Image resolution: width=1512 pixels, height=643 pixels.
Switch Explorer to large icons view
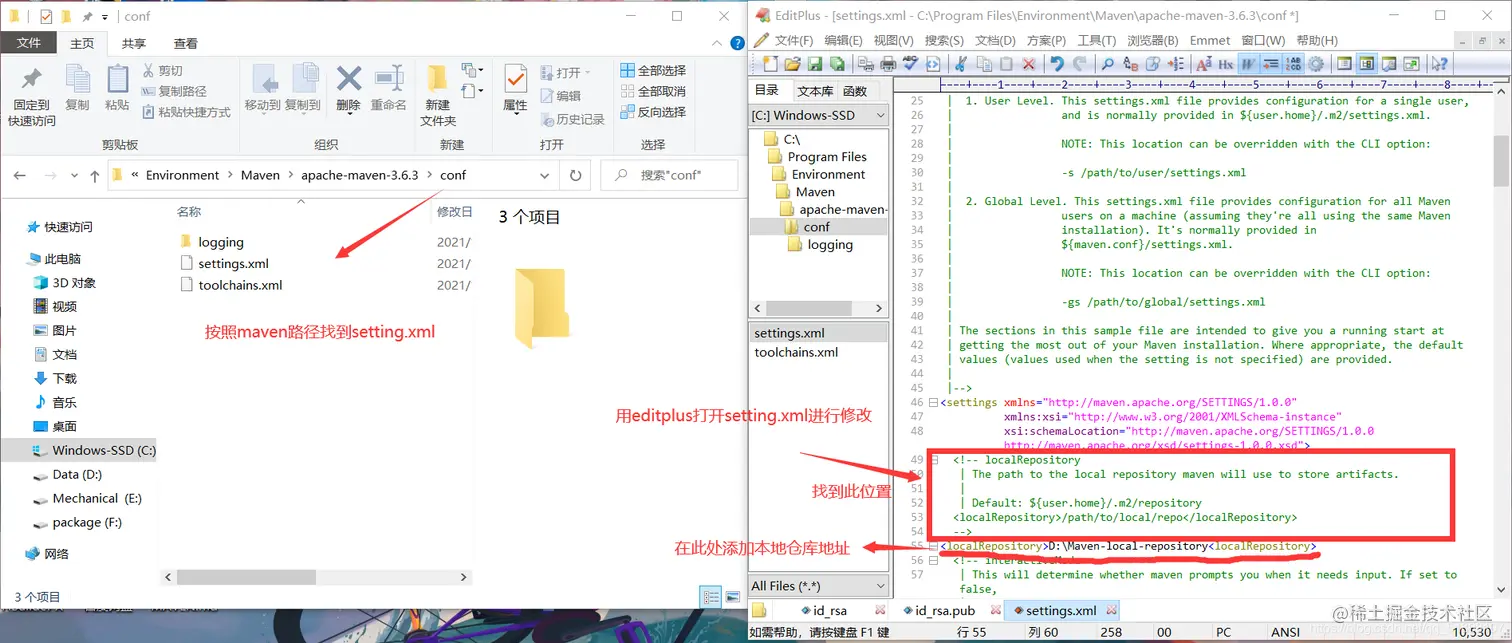point(732,597)
